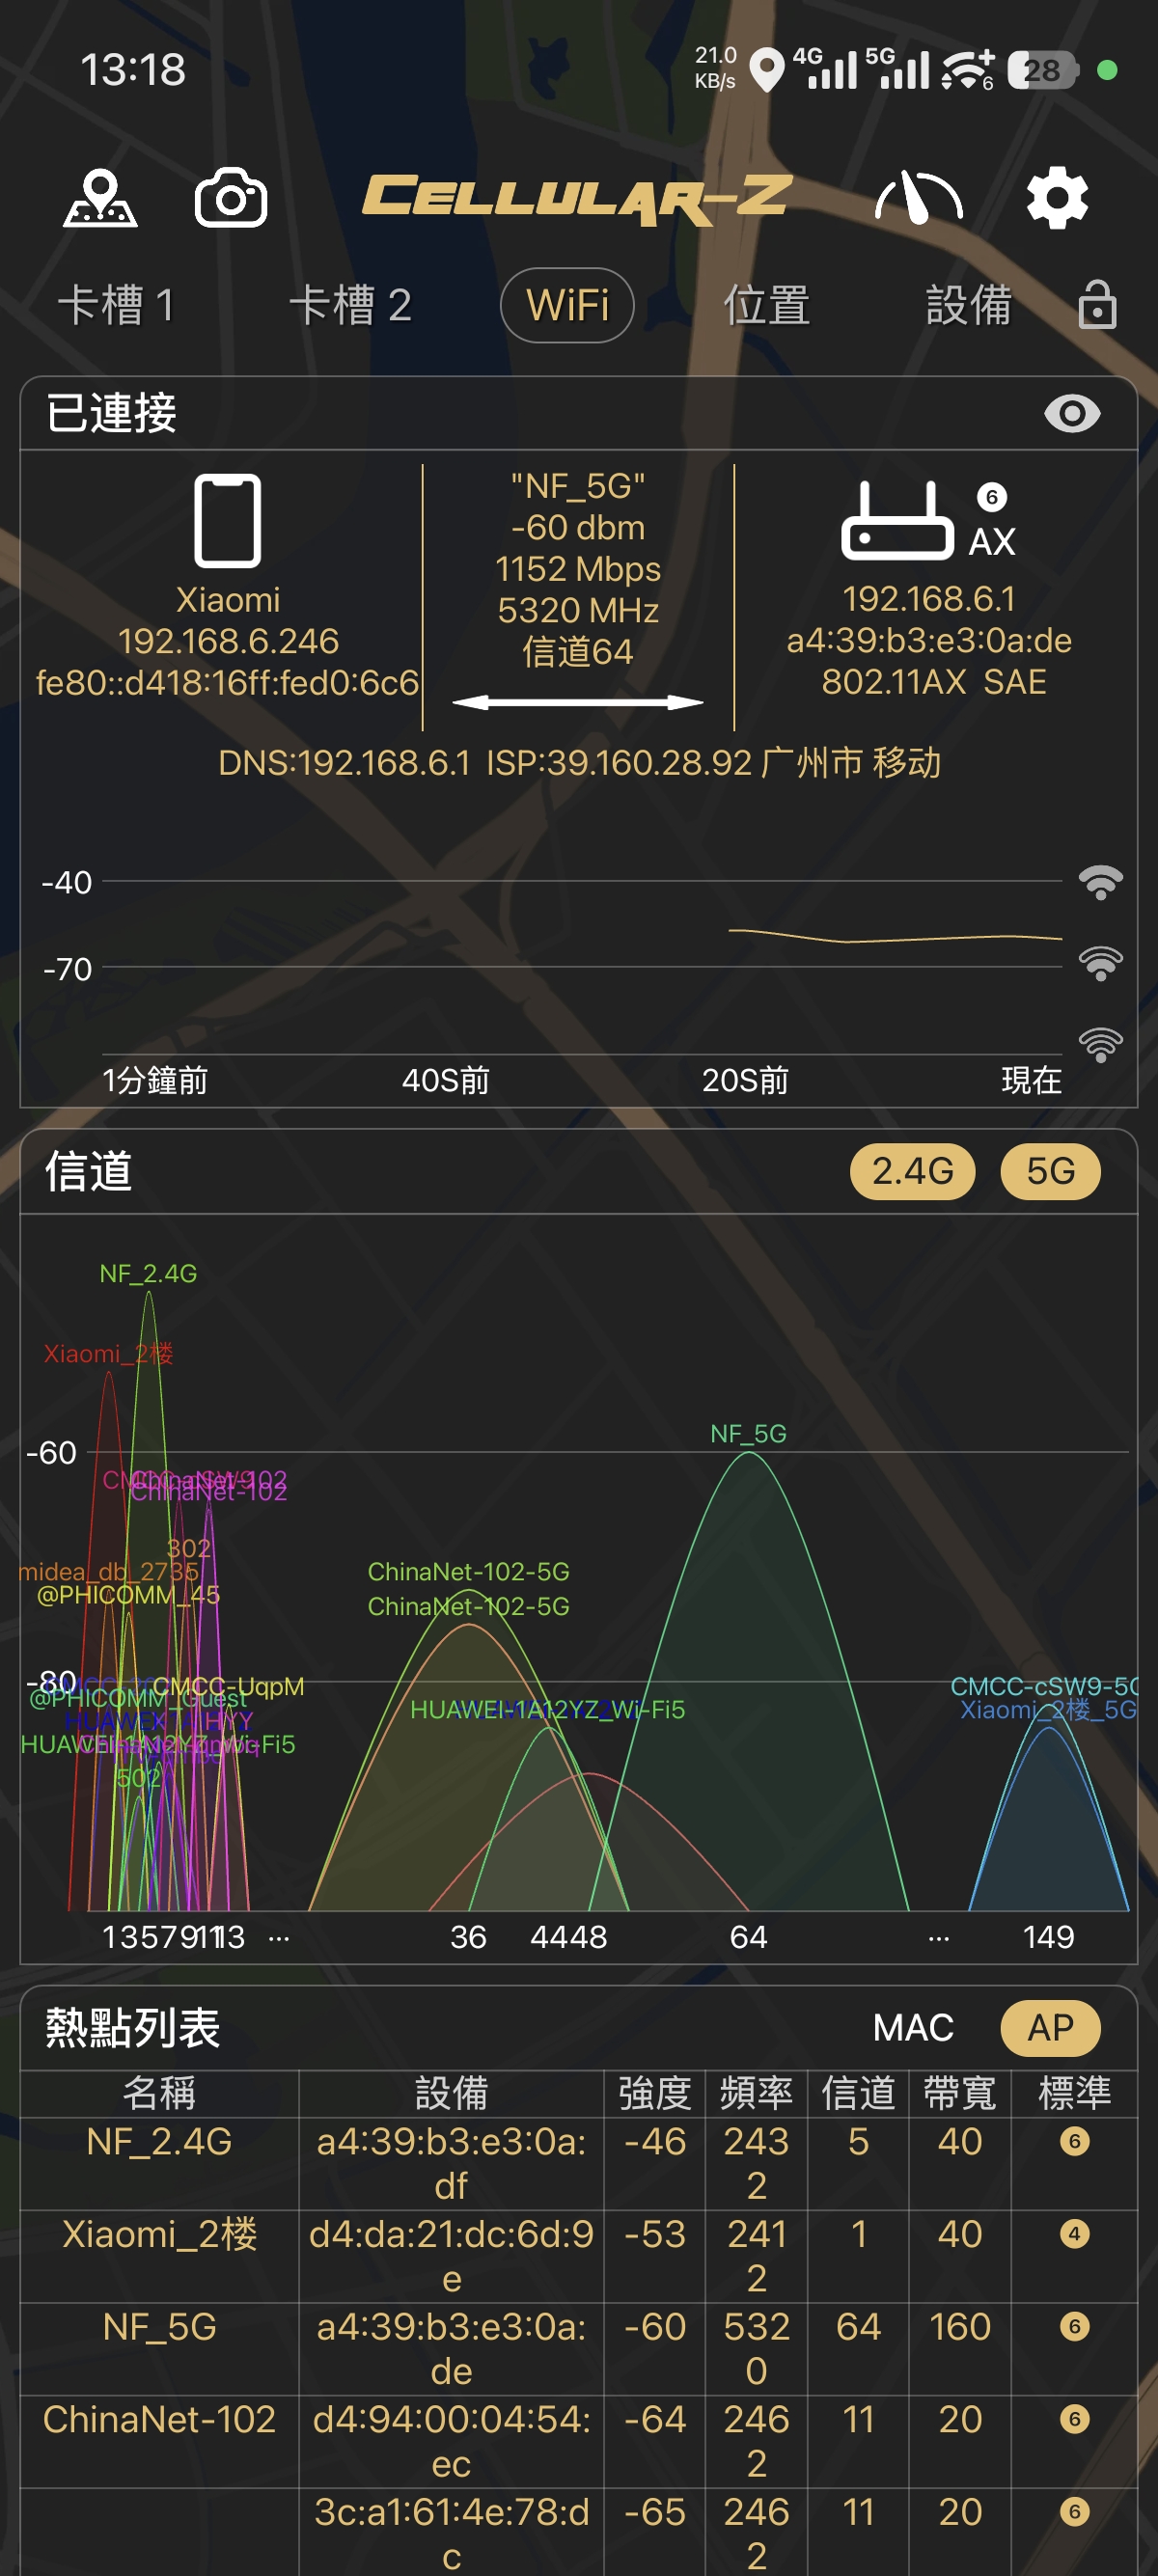The height and width of the screenshot is (2576, 1158).
Task: Switch hotspot list to AP mode
Action: [1050, 2028]
